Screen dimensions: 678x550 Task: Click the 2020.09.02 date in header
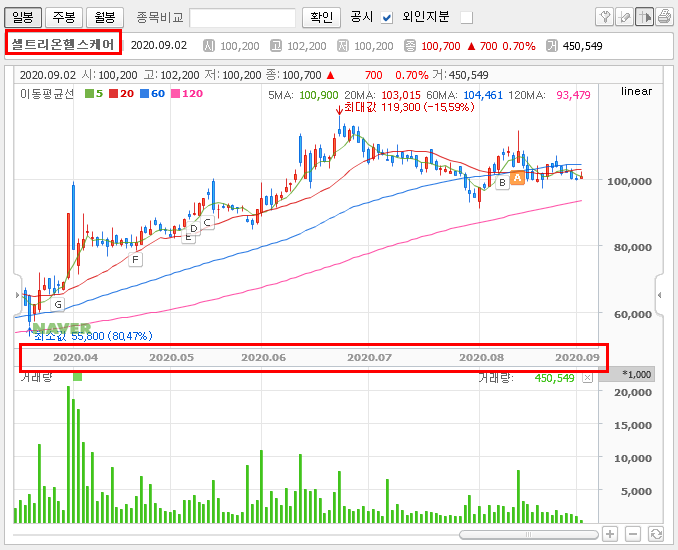pyautogui.click(x=159, y=45)
